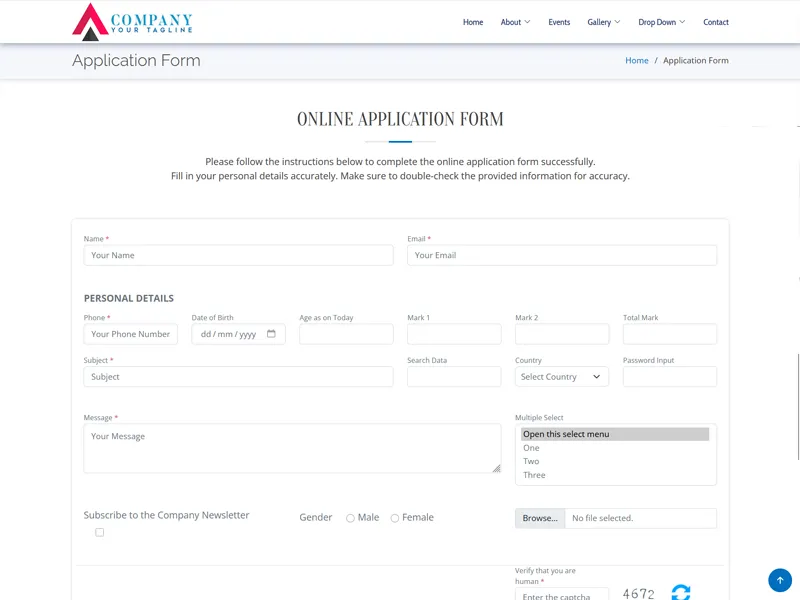800x600 pixels.
Task: Open the Select Country dropdown
Action: tap(562, 377)
